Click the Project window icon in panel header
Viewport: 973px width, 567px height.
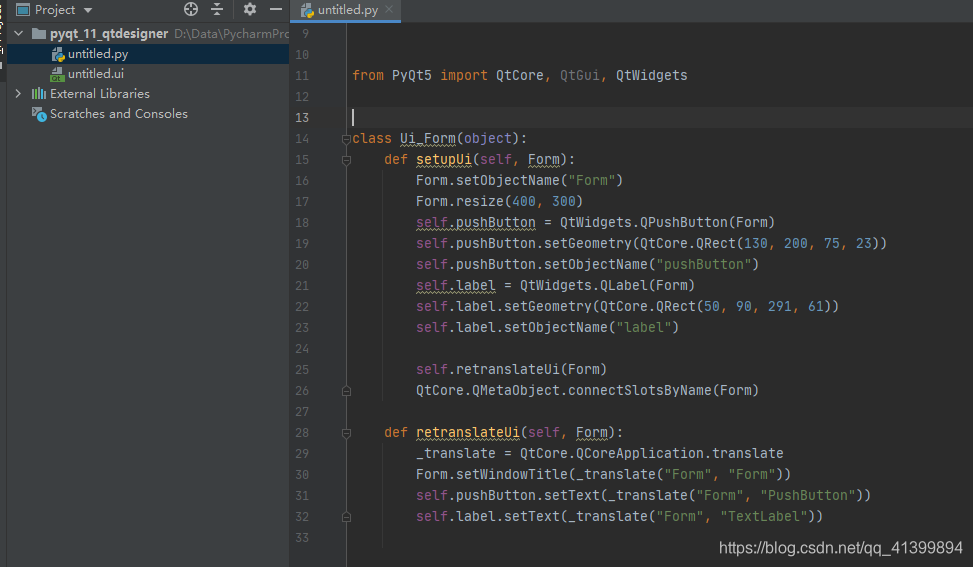pos(23,10)
